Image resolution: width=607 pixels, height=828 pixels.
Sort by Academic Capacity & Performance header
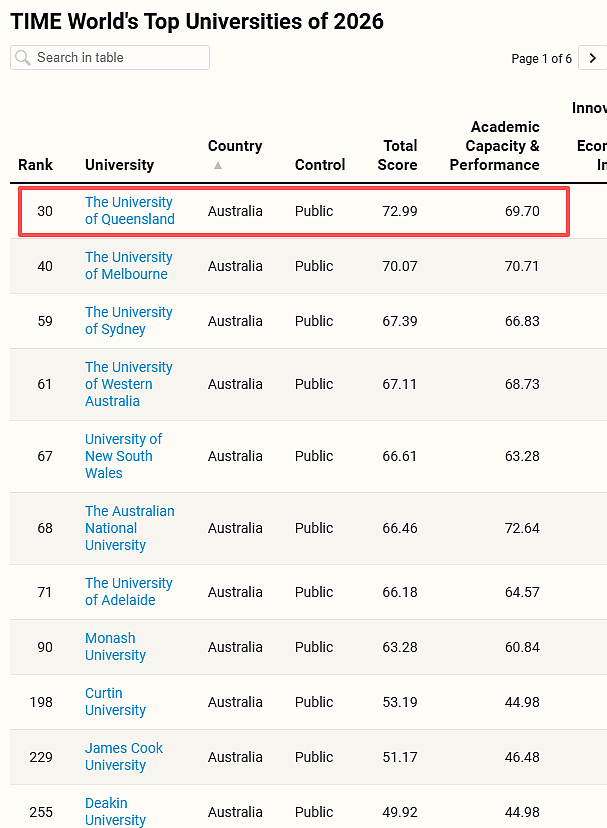[494, 146]
